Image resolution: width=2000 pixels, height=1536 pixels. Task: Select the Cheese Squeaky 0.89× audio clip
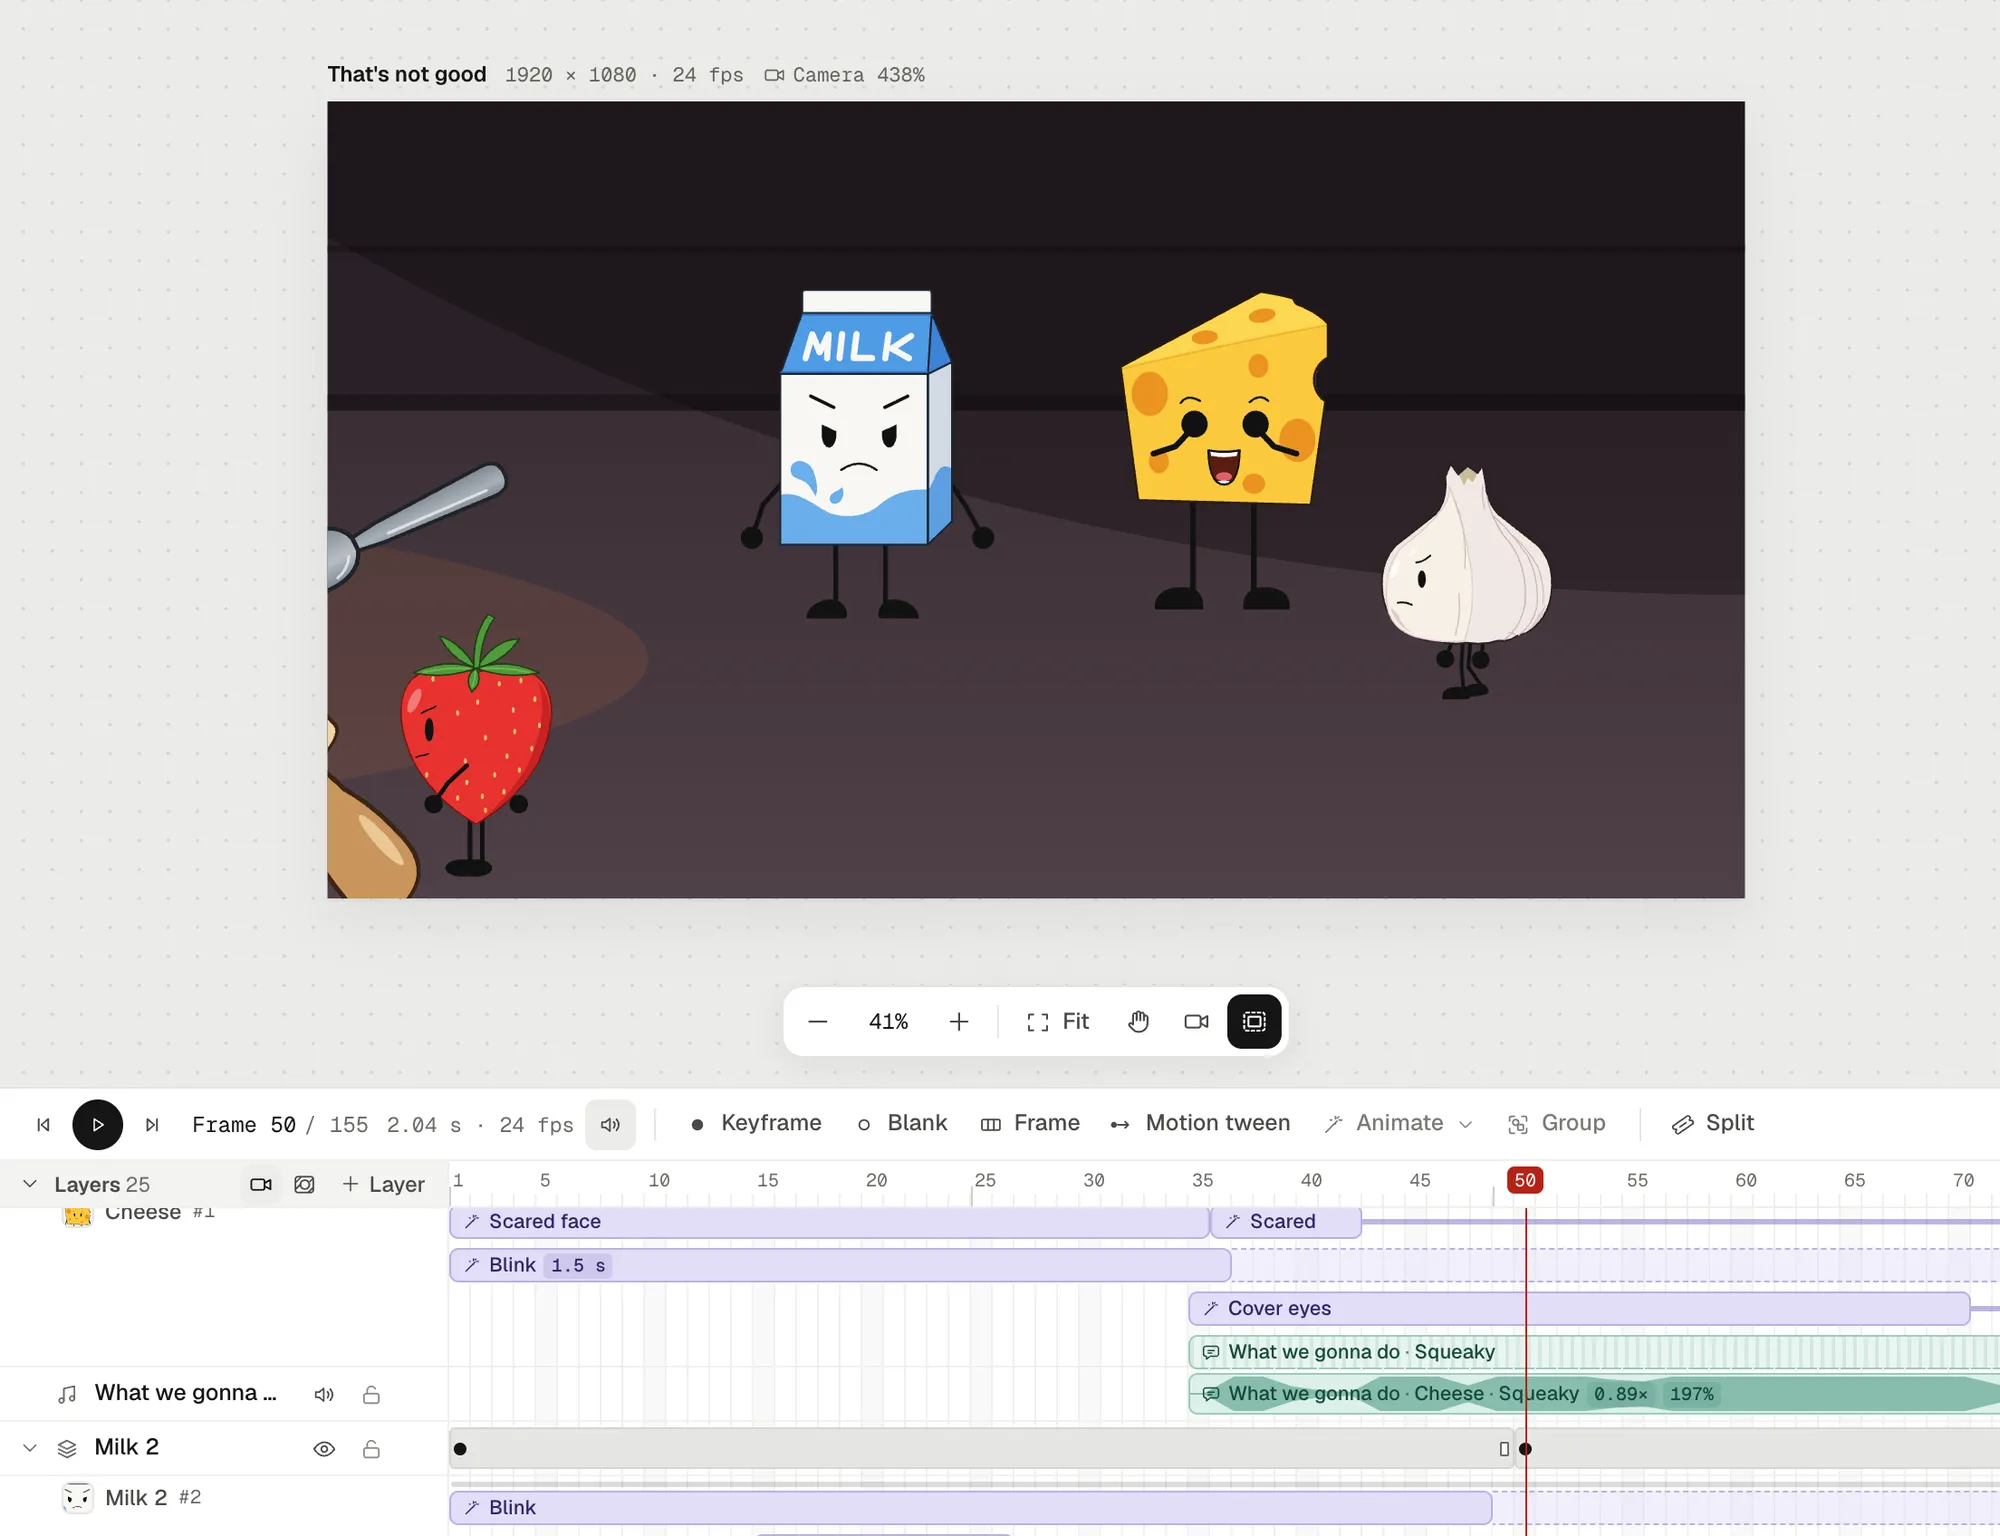1594,1394
